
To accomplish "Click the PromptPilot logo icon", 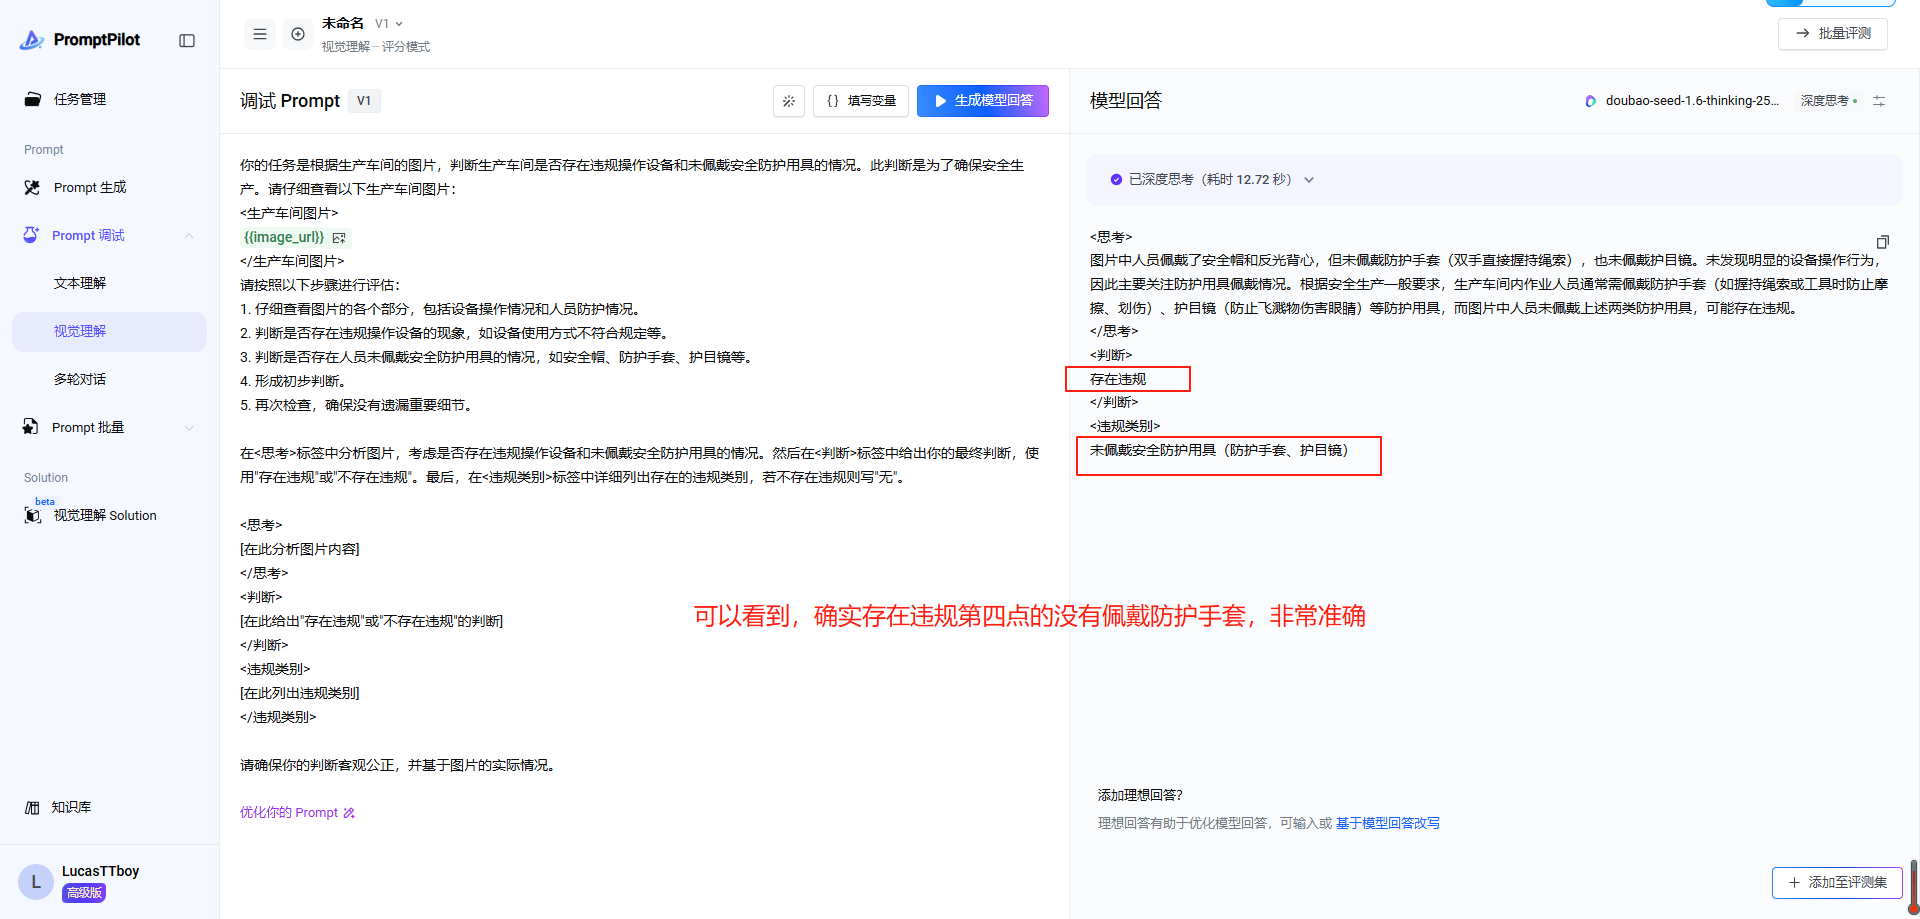I will [32, 40].
